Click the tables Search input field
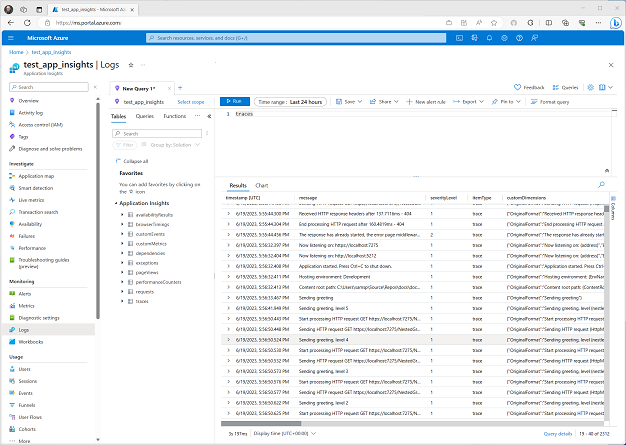 tap(156, 132)
